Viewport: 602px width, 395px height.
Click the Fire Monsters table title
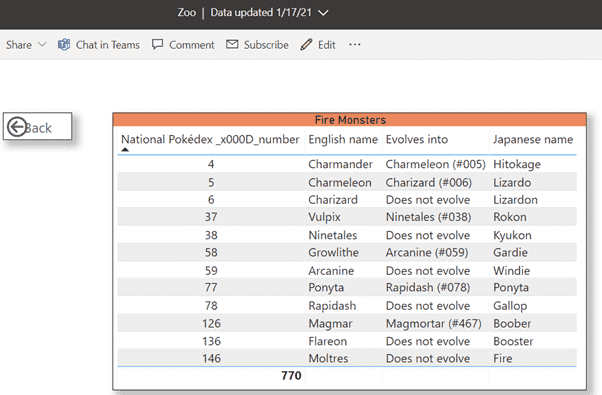pos(350,120)
